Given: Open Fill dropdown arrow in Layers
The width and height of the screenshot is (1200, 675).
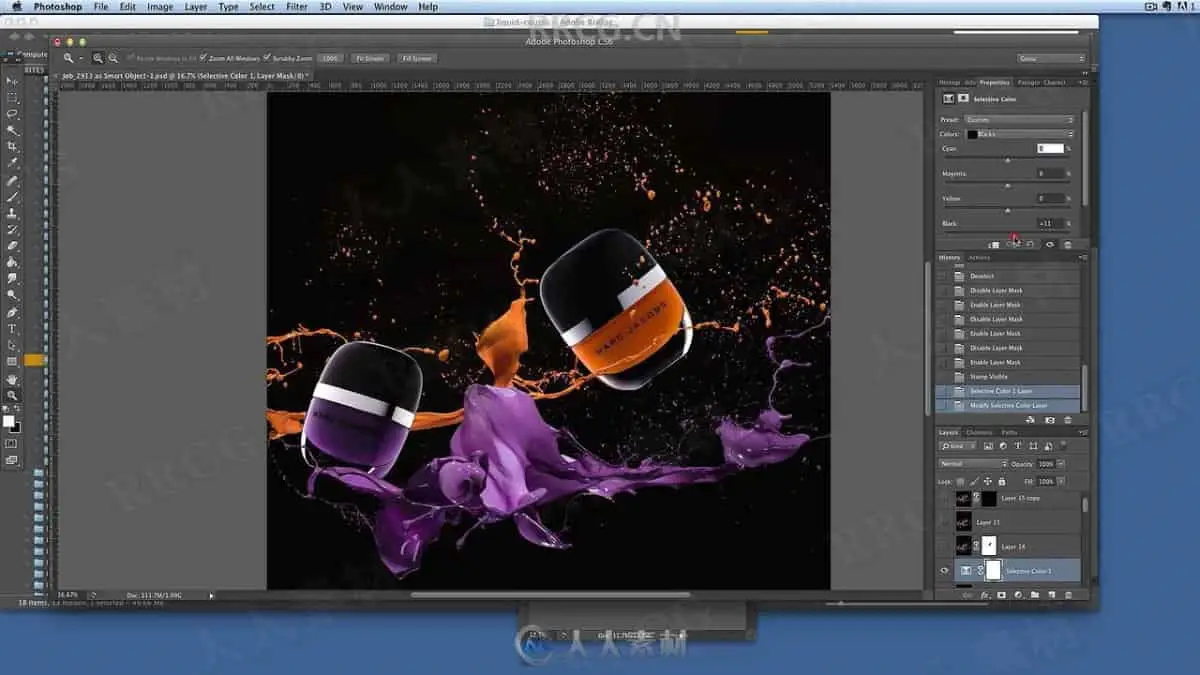Looking at the screenshot, I should tap(1061, 481).
